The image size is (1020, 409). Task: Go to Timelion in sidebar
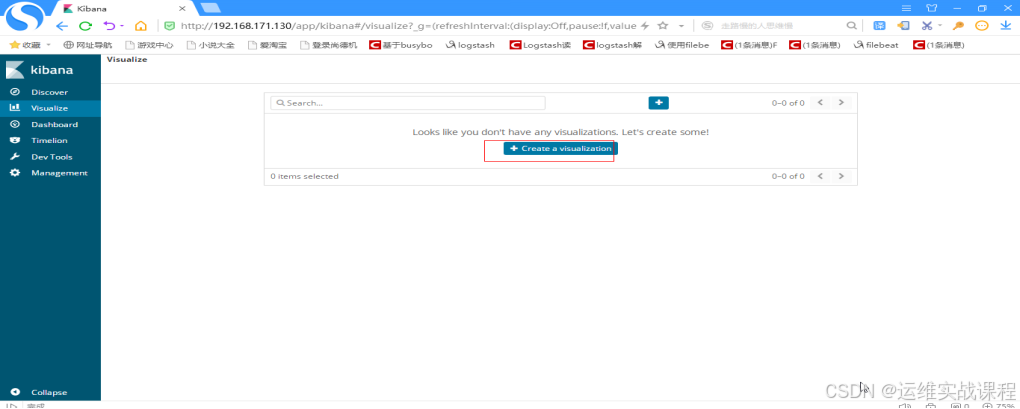point(50,140)
